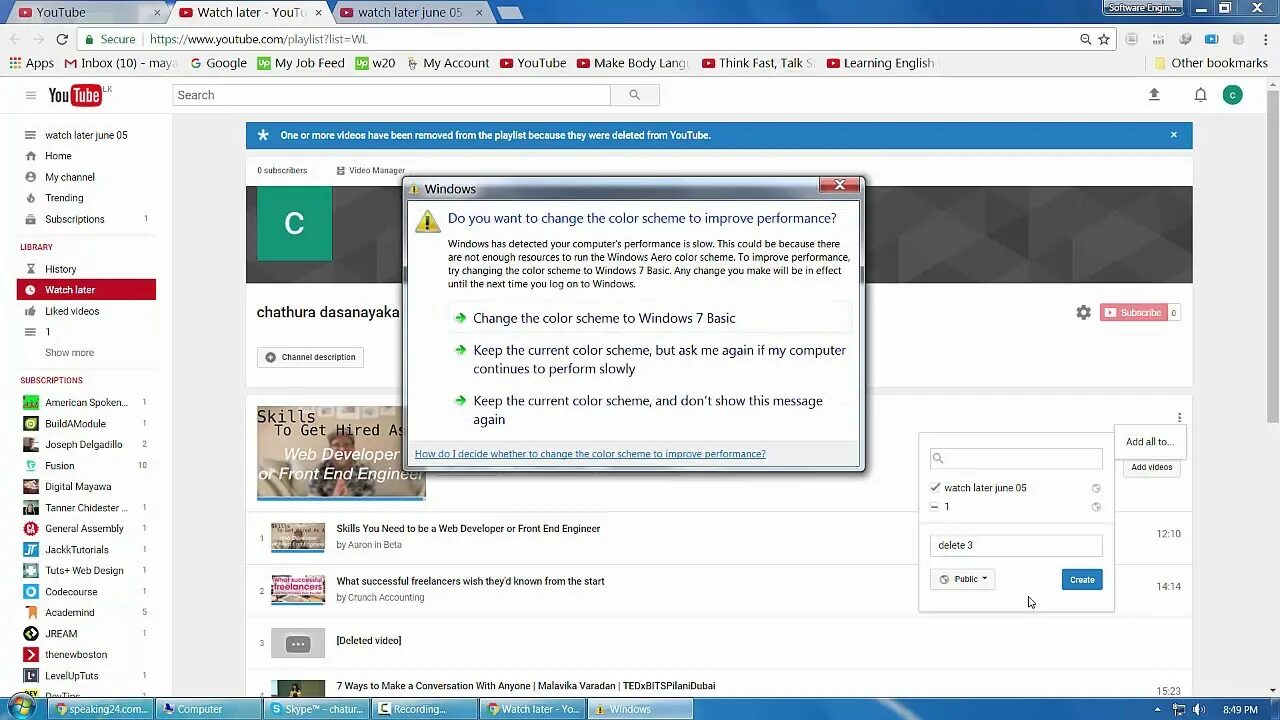
Task: Open My Job Feed bookmark
Action: (301, 63)
